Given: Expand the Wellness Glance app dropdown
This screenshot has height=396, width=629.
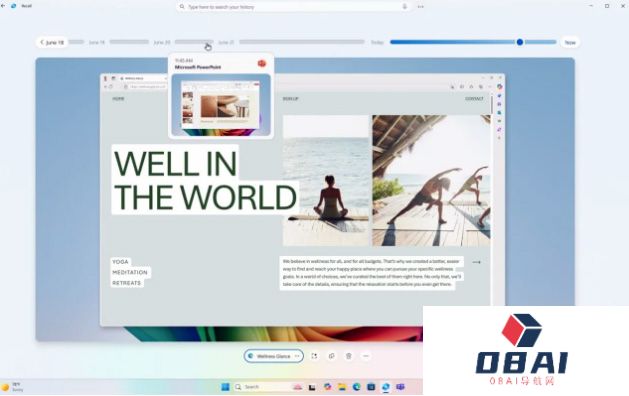Looking at the screenshot, I should tap(297, 356).
